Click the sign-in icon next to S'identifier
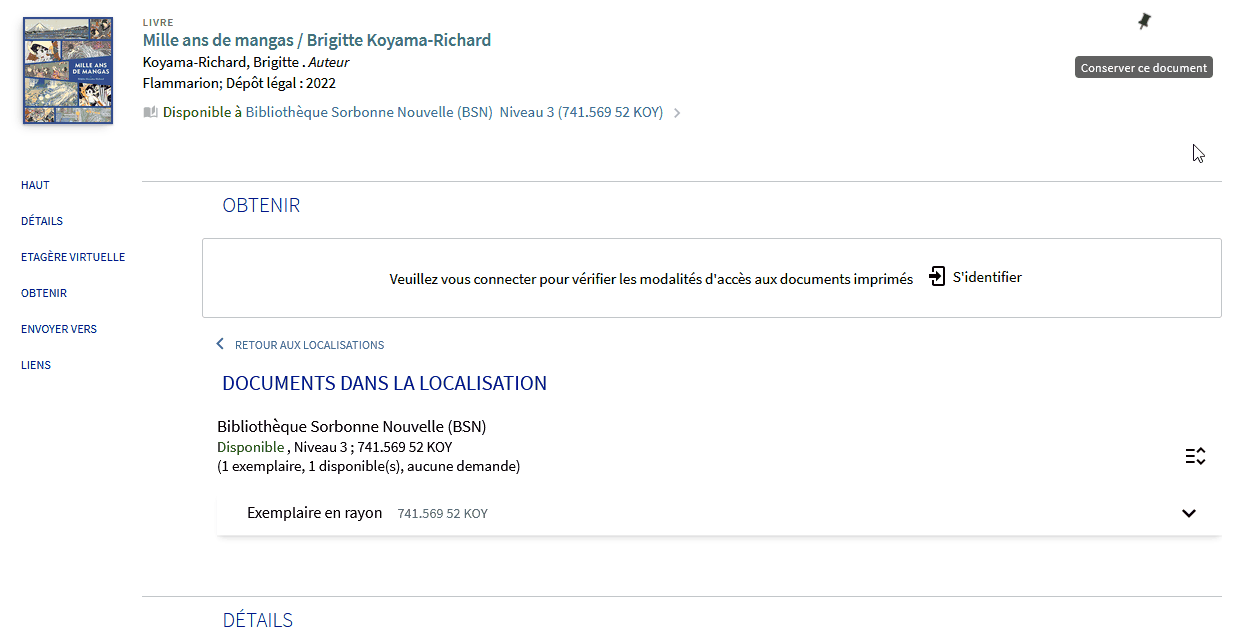 (x=936, y=276)
